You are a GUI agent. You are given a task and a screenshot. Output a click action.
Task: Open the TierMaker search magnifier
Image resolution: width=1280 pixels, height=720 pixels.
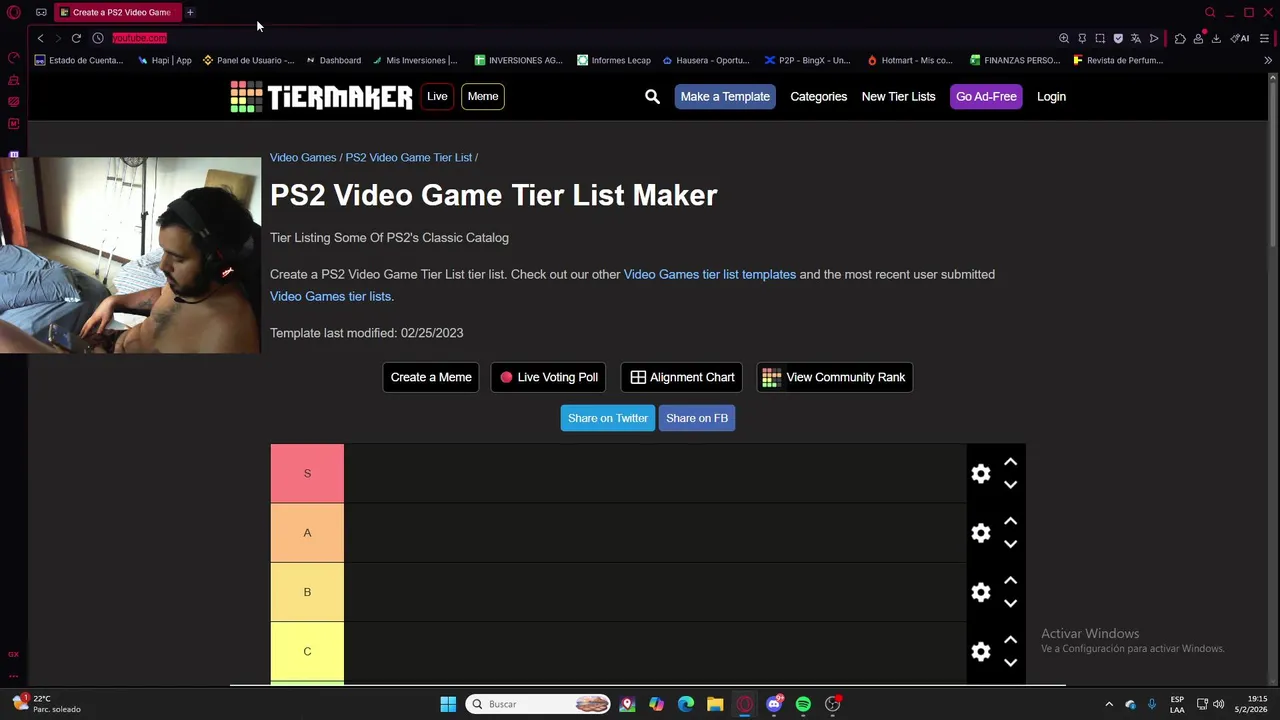point(652,97)
